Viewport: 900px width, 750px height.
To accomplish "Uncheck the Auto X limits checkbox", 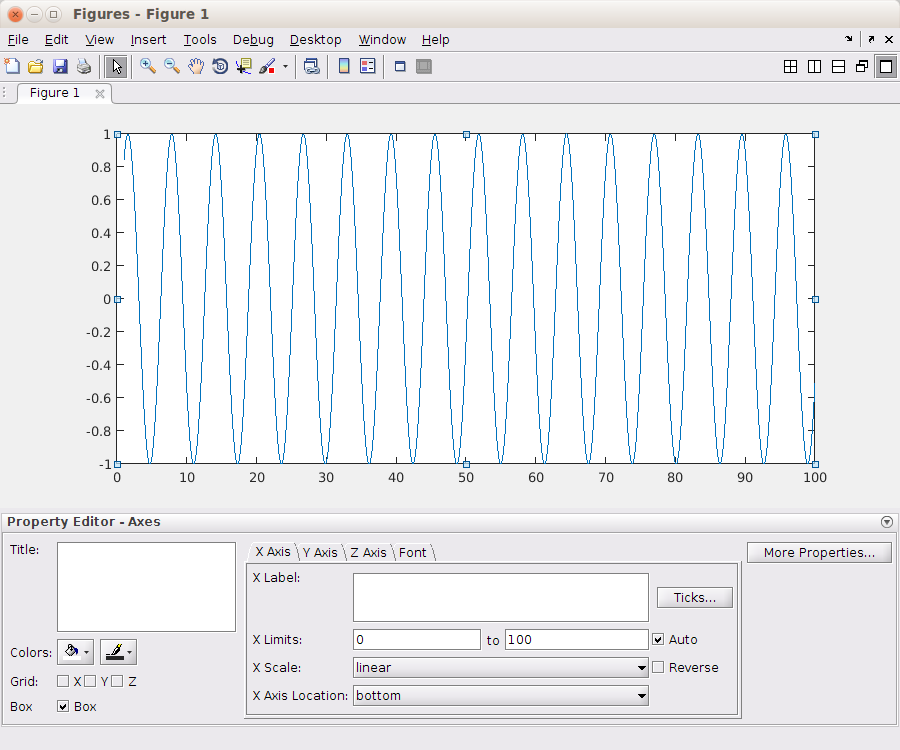I will point(658,639).
